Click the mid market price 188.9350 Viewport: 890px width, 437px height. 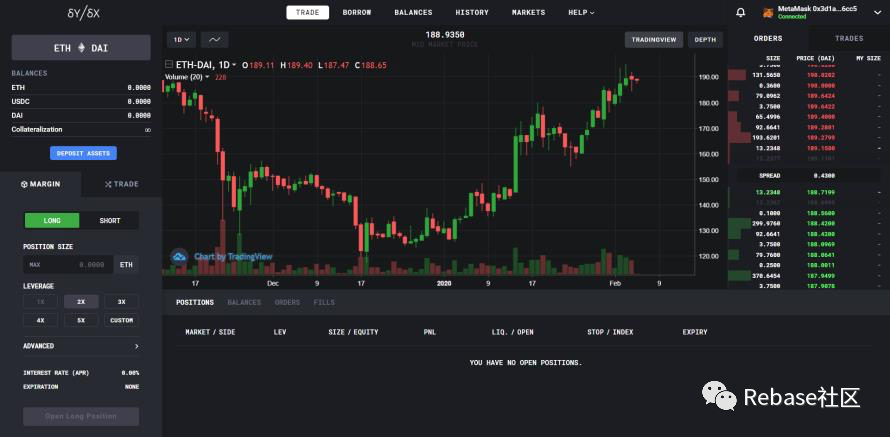coord(445,35)
